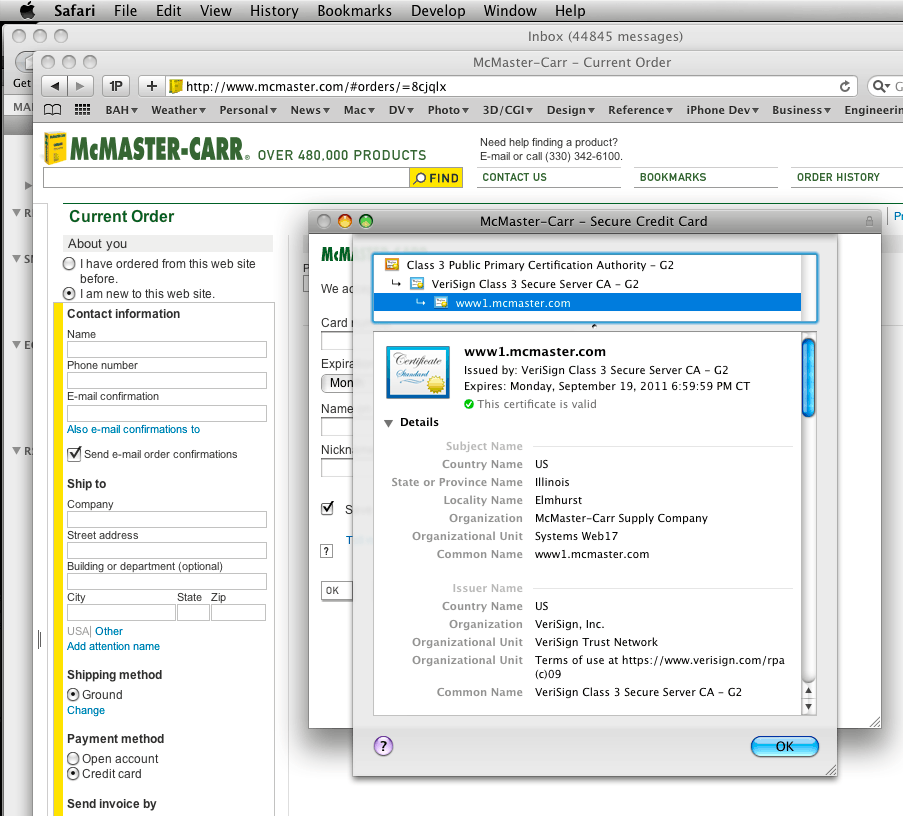Click the green certificate valid checkmark

[x=469, y=404]
